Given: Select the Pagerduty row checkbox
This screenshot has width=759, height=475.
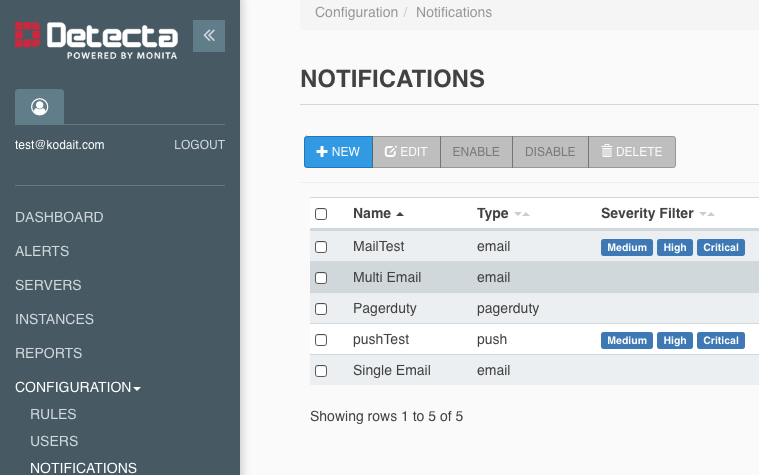Looking at the screenshot, I should coord(321,309).
